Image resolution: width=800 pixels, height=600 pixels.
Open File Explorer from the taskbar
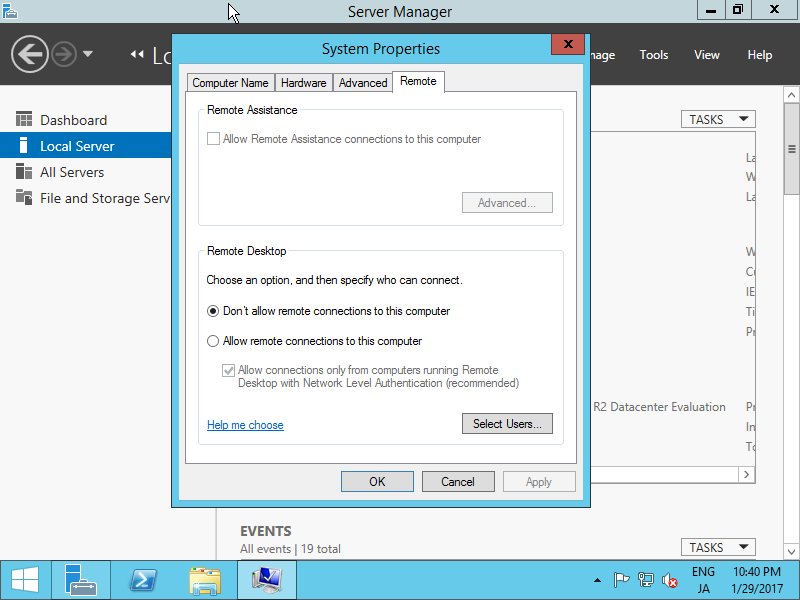(x=204, y=580)
